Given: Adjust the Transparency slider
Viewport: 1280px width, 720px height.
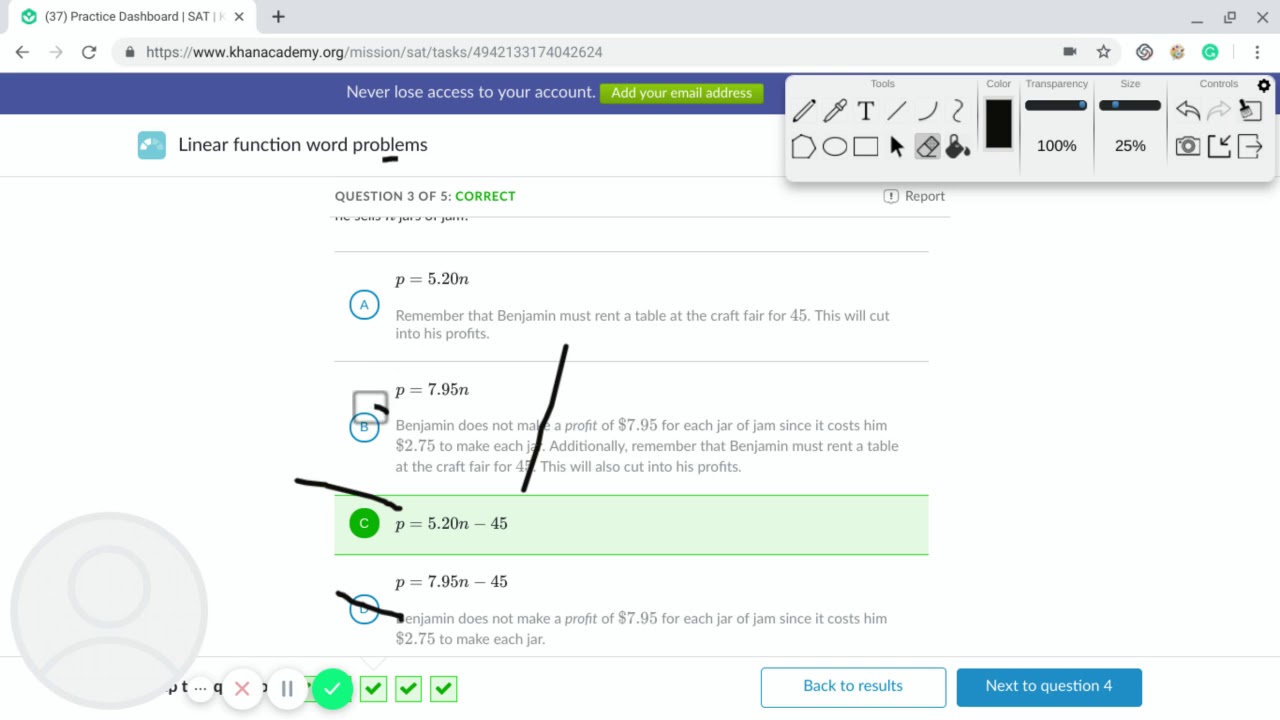Looking at the screenshot, I should tap(1056, 105).
